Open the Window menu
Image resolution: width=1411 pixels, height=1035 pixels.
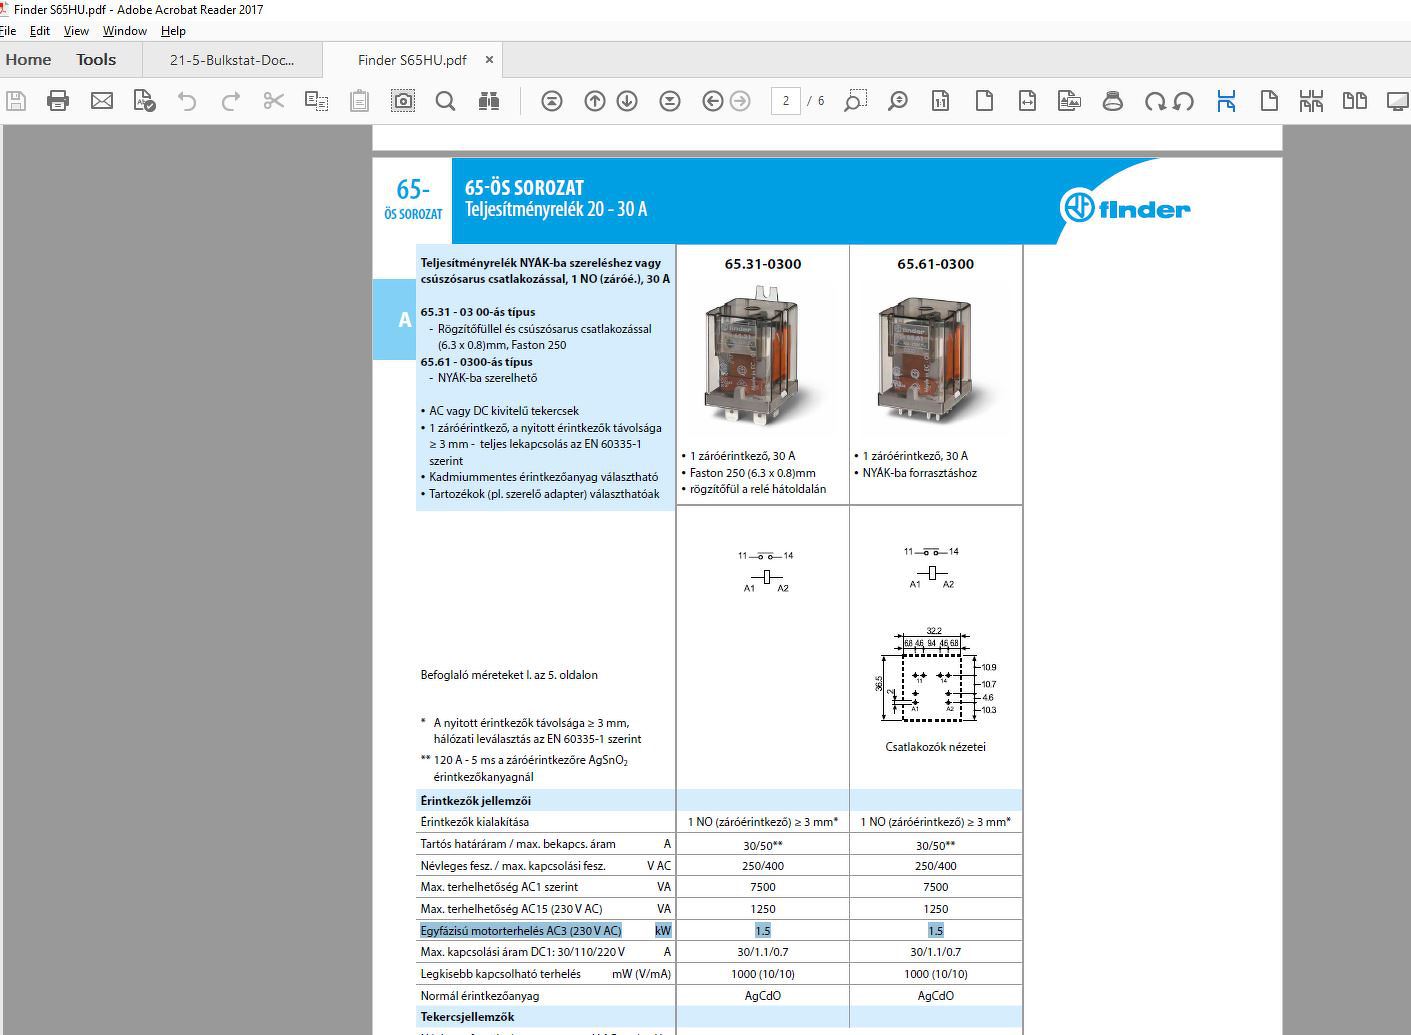pyautogui.click(x=125, y=31)
